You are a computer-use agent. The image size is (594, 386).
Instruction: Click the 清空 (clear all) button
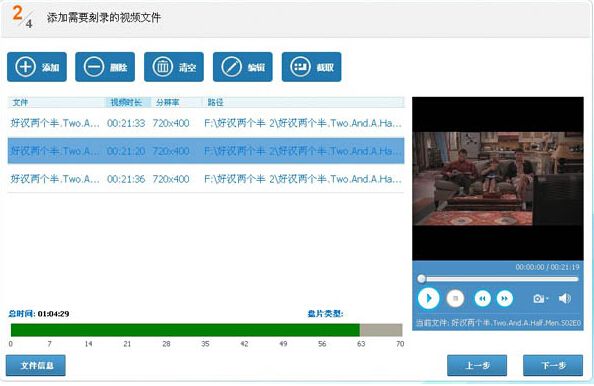click(x=174, y=67)
